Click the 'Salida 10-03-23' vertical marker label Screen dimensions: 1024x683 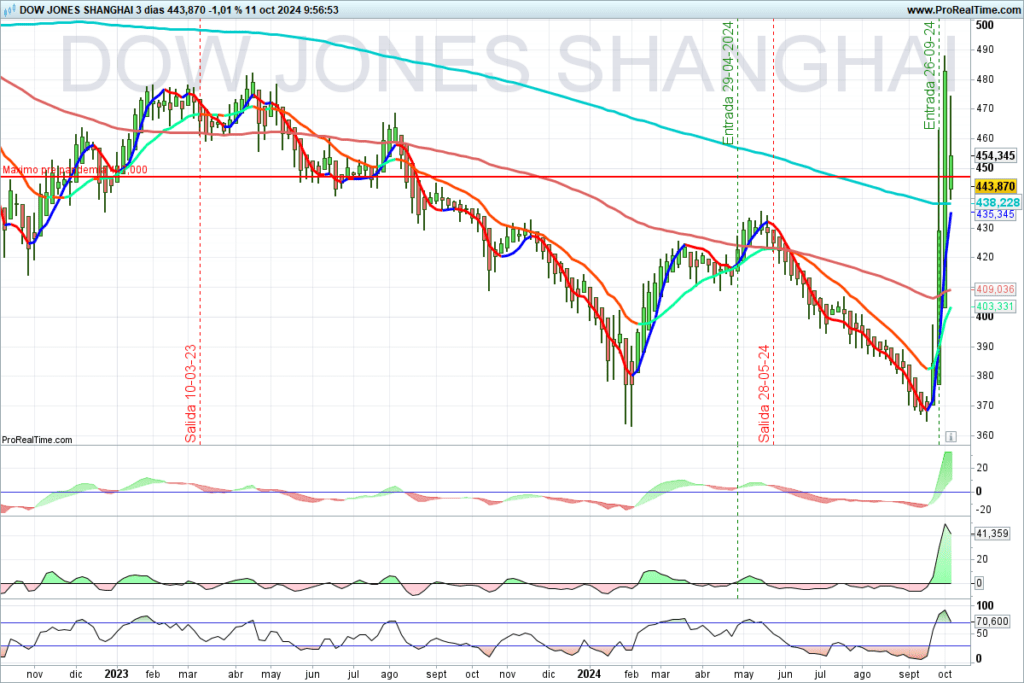[191, 394]
